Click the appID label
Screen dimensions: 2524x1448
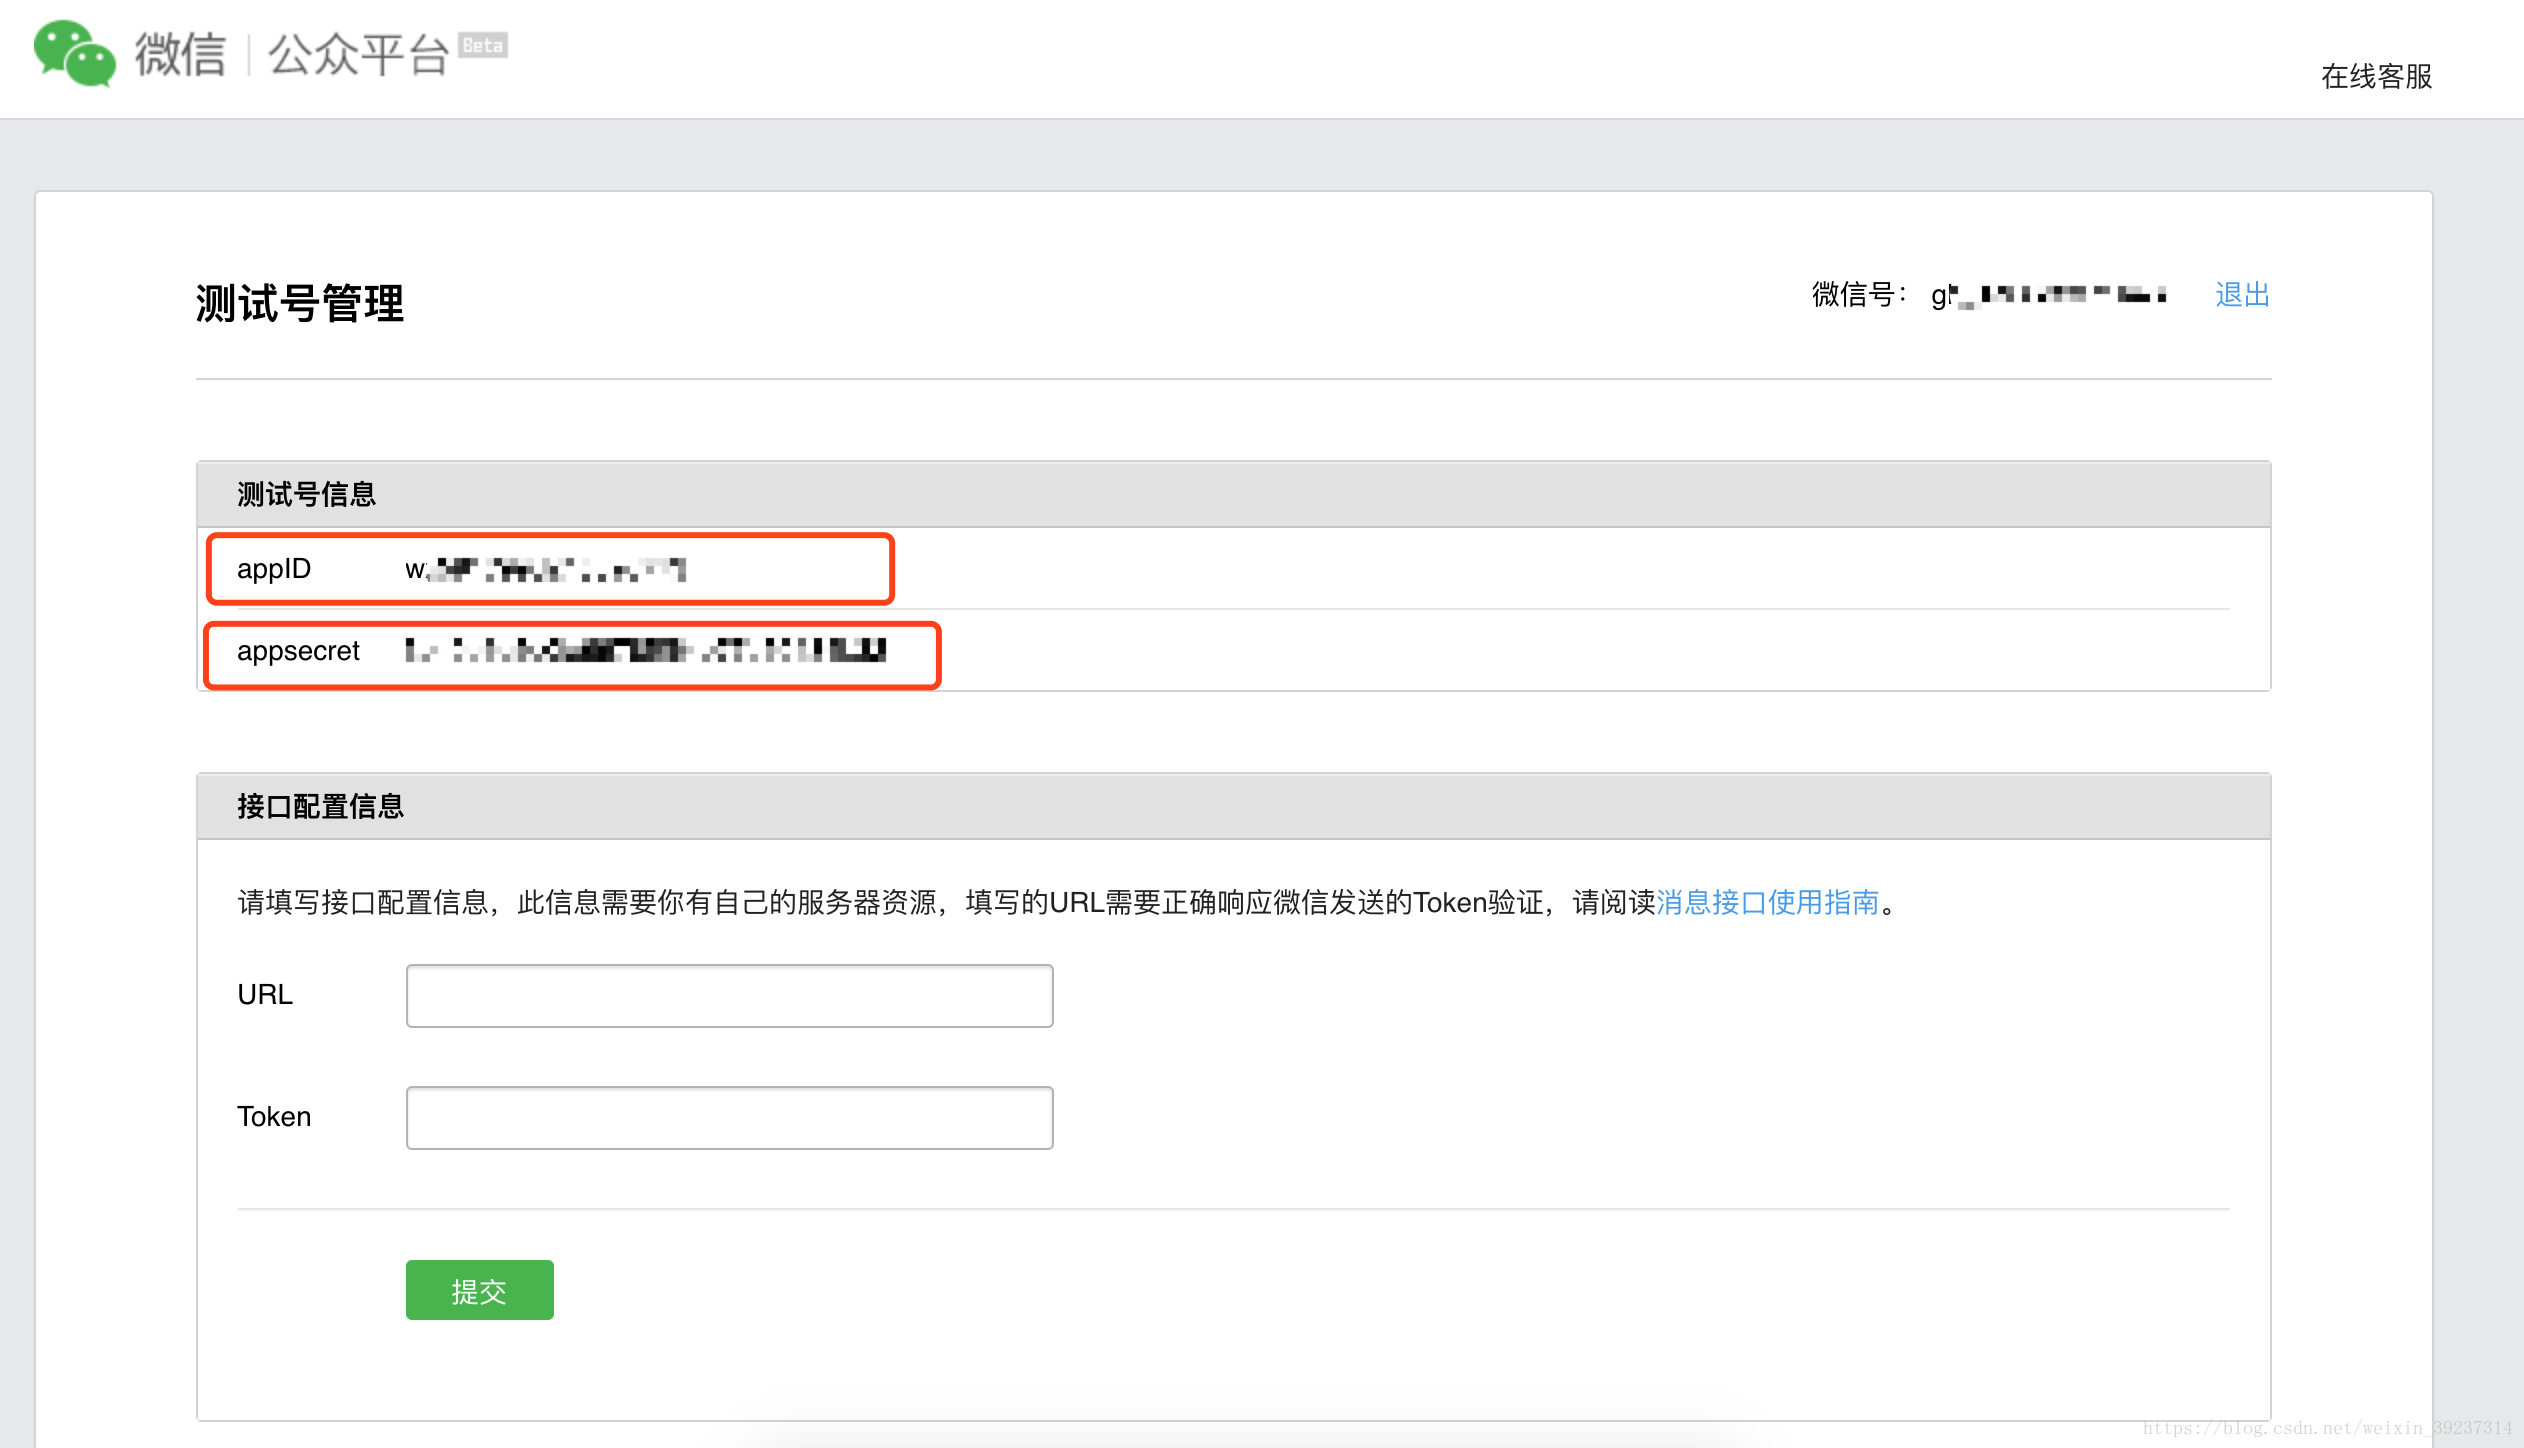(x=274, y=569)
